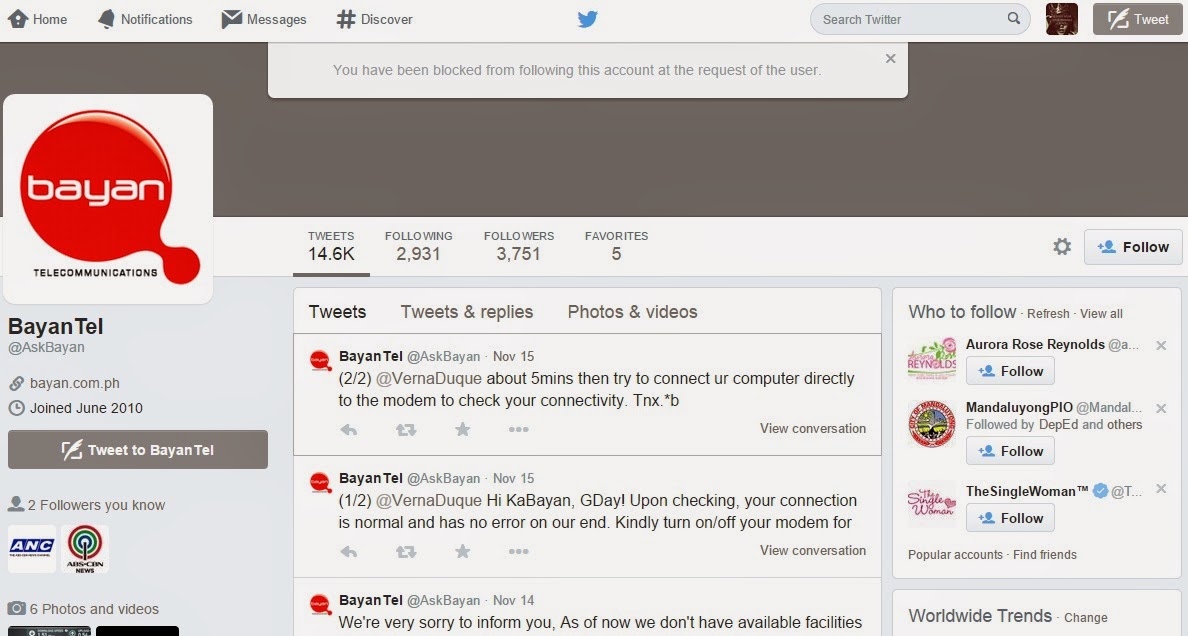
Task: Open the bayan.com.ph website link
Action: coord(74,383)
